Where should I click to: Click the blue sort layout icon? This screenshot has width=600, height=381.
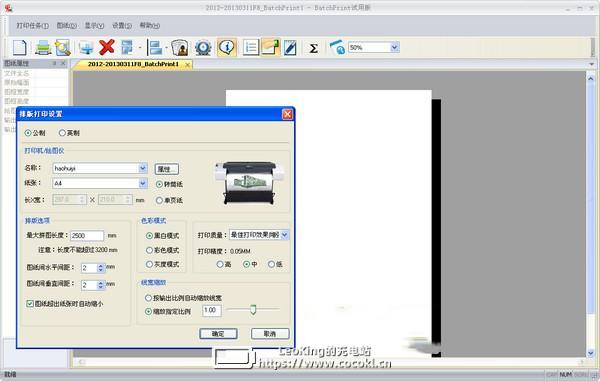[x=127, y=47]
